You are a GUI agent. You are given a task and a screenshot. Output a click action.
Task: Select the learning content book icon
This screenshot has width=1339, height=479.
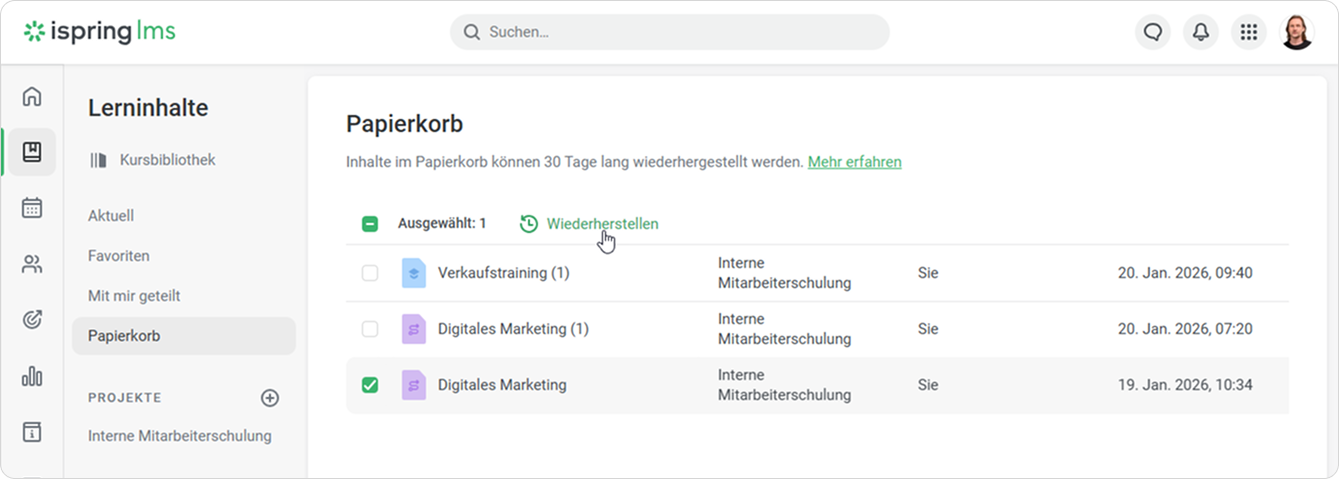point(32,152)
